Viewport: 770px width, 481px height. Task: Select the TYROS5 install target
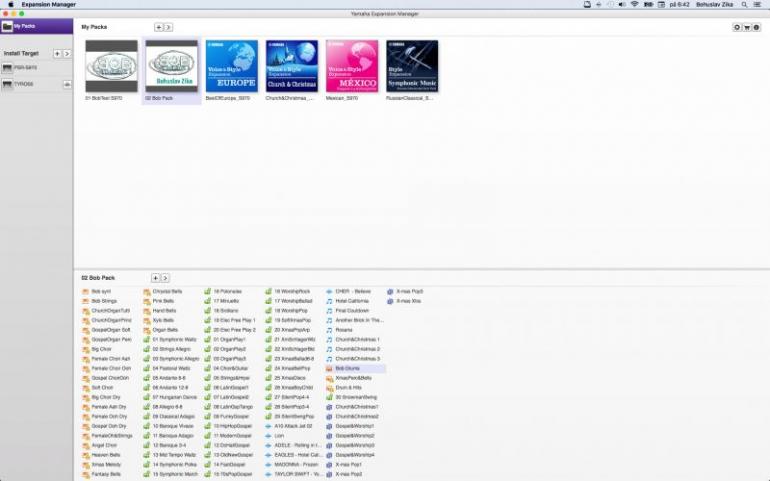pos(31,85)
